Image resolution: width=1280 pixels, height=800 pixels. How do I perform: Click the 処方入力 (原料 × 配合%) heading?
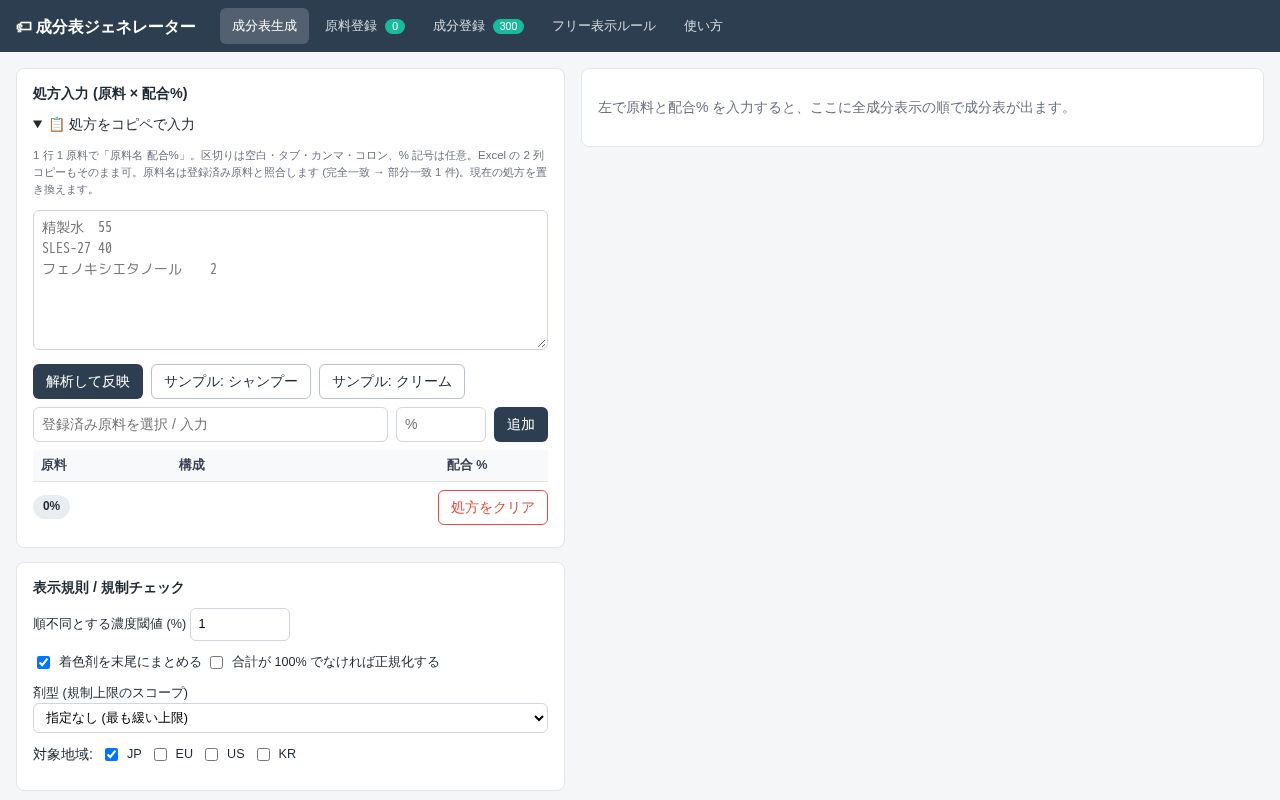(x=110, y=93)
